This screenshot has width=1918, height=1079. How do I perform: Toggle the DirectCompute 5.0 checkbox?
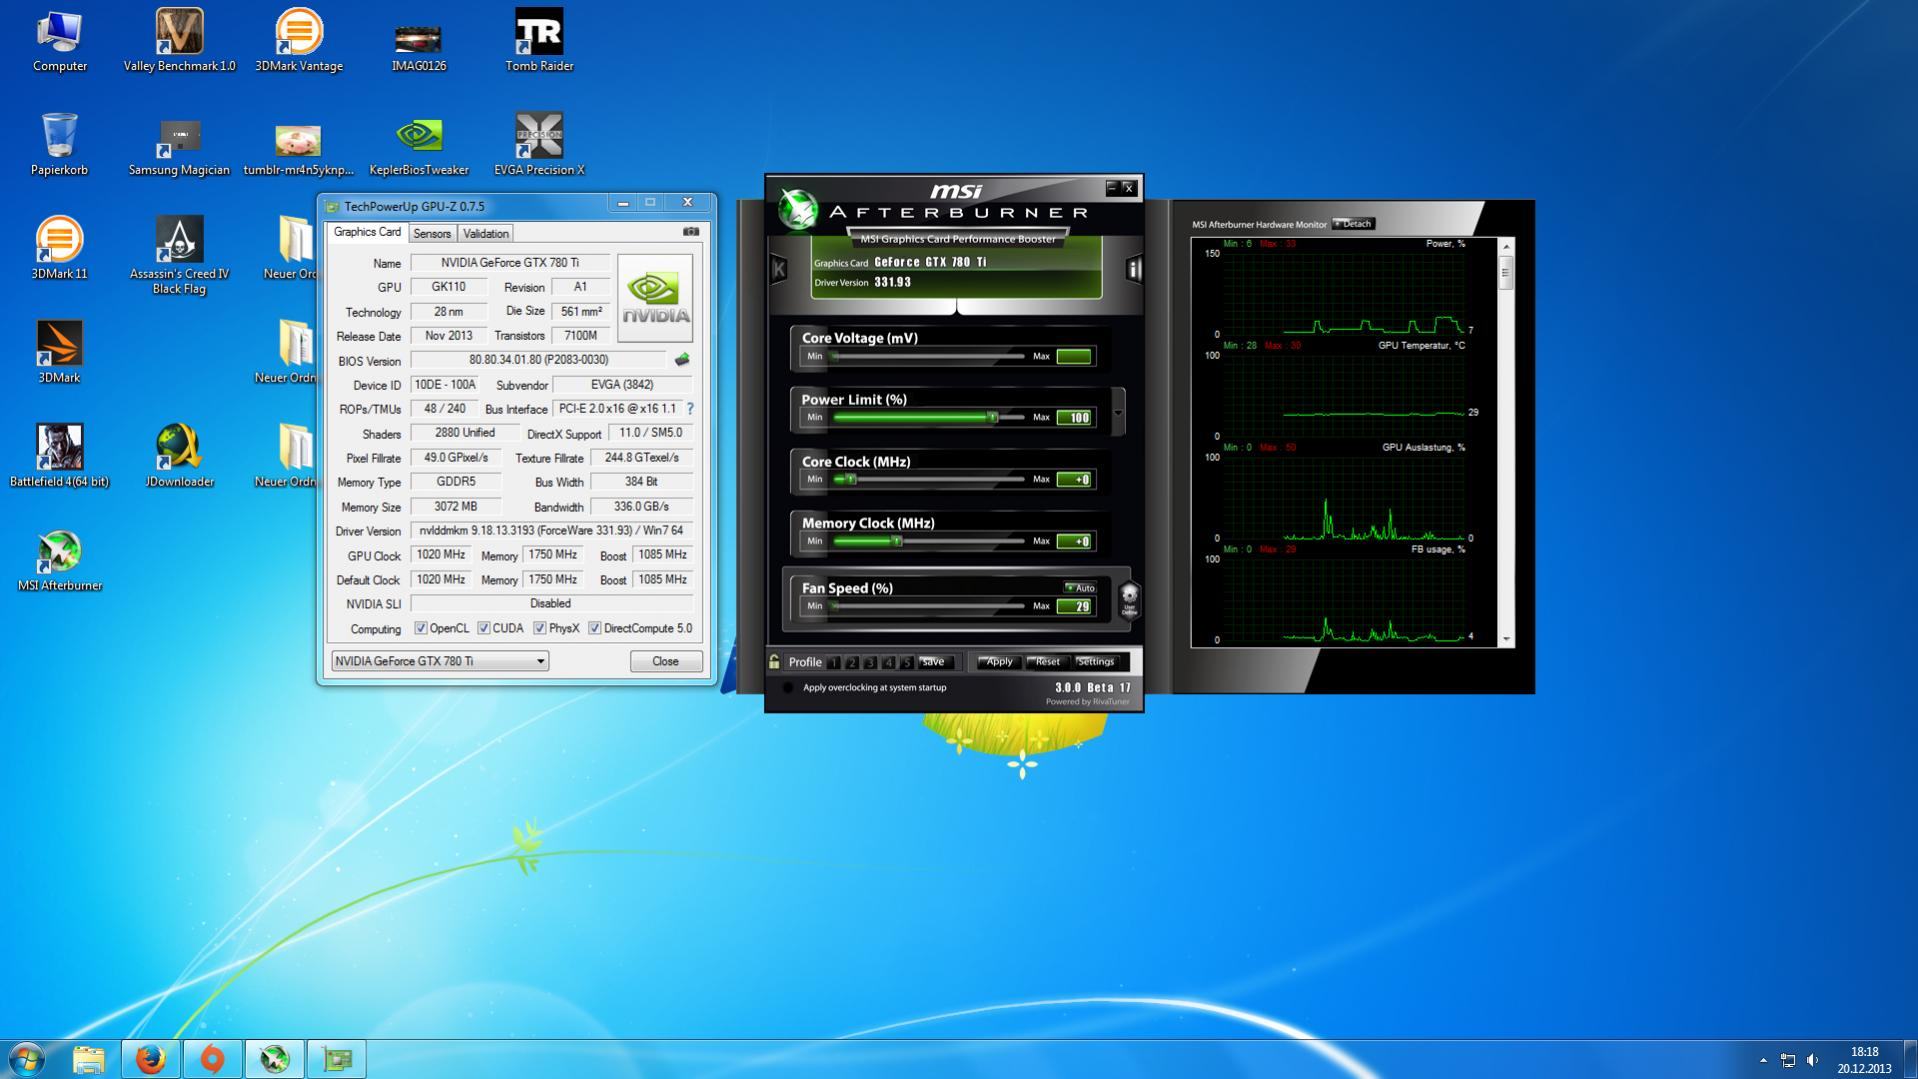coord(595,628)
